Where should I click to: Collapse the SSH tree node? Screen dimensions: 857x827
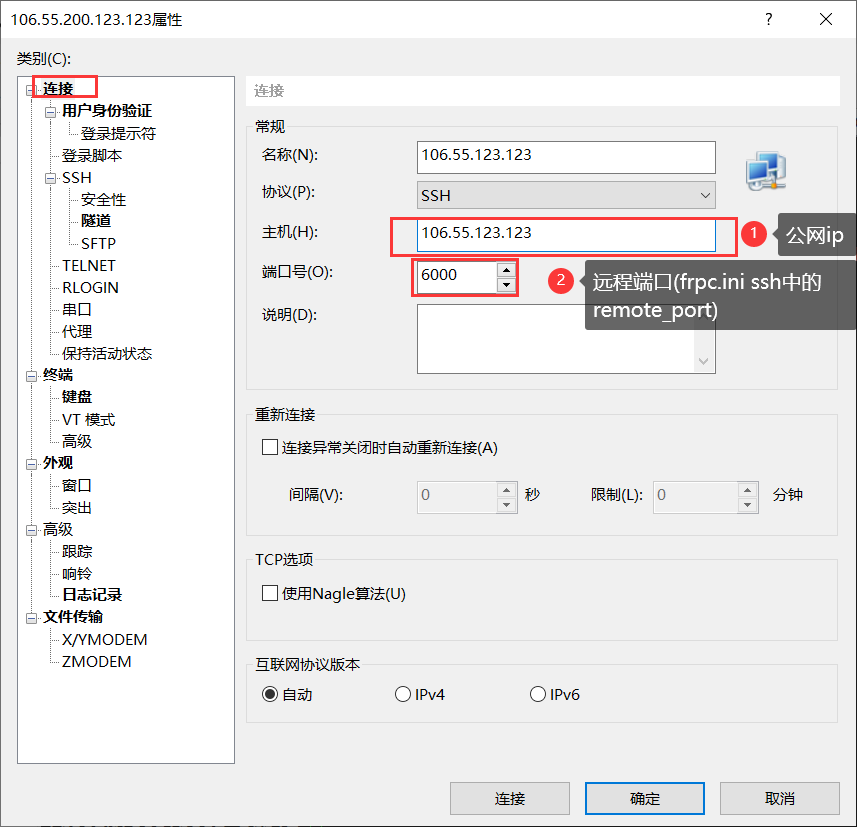(x=51, y=179)
